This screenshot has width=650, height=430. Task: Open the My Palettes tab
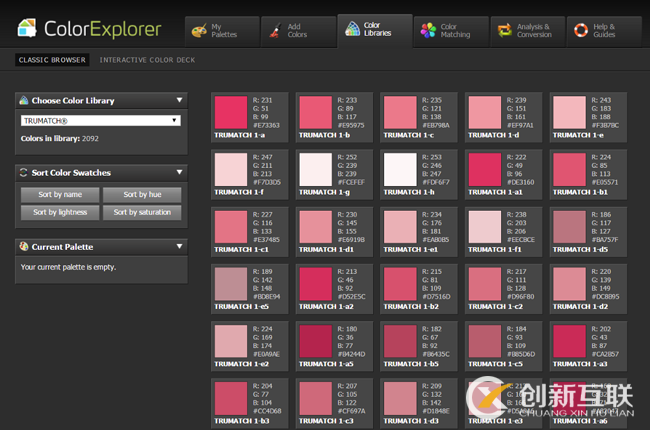222,31
